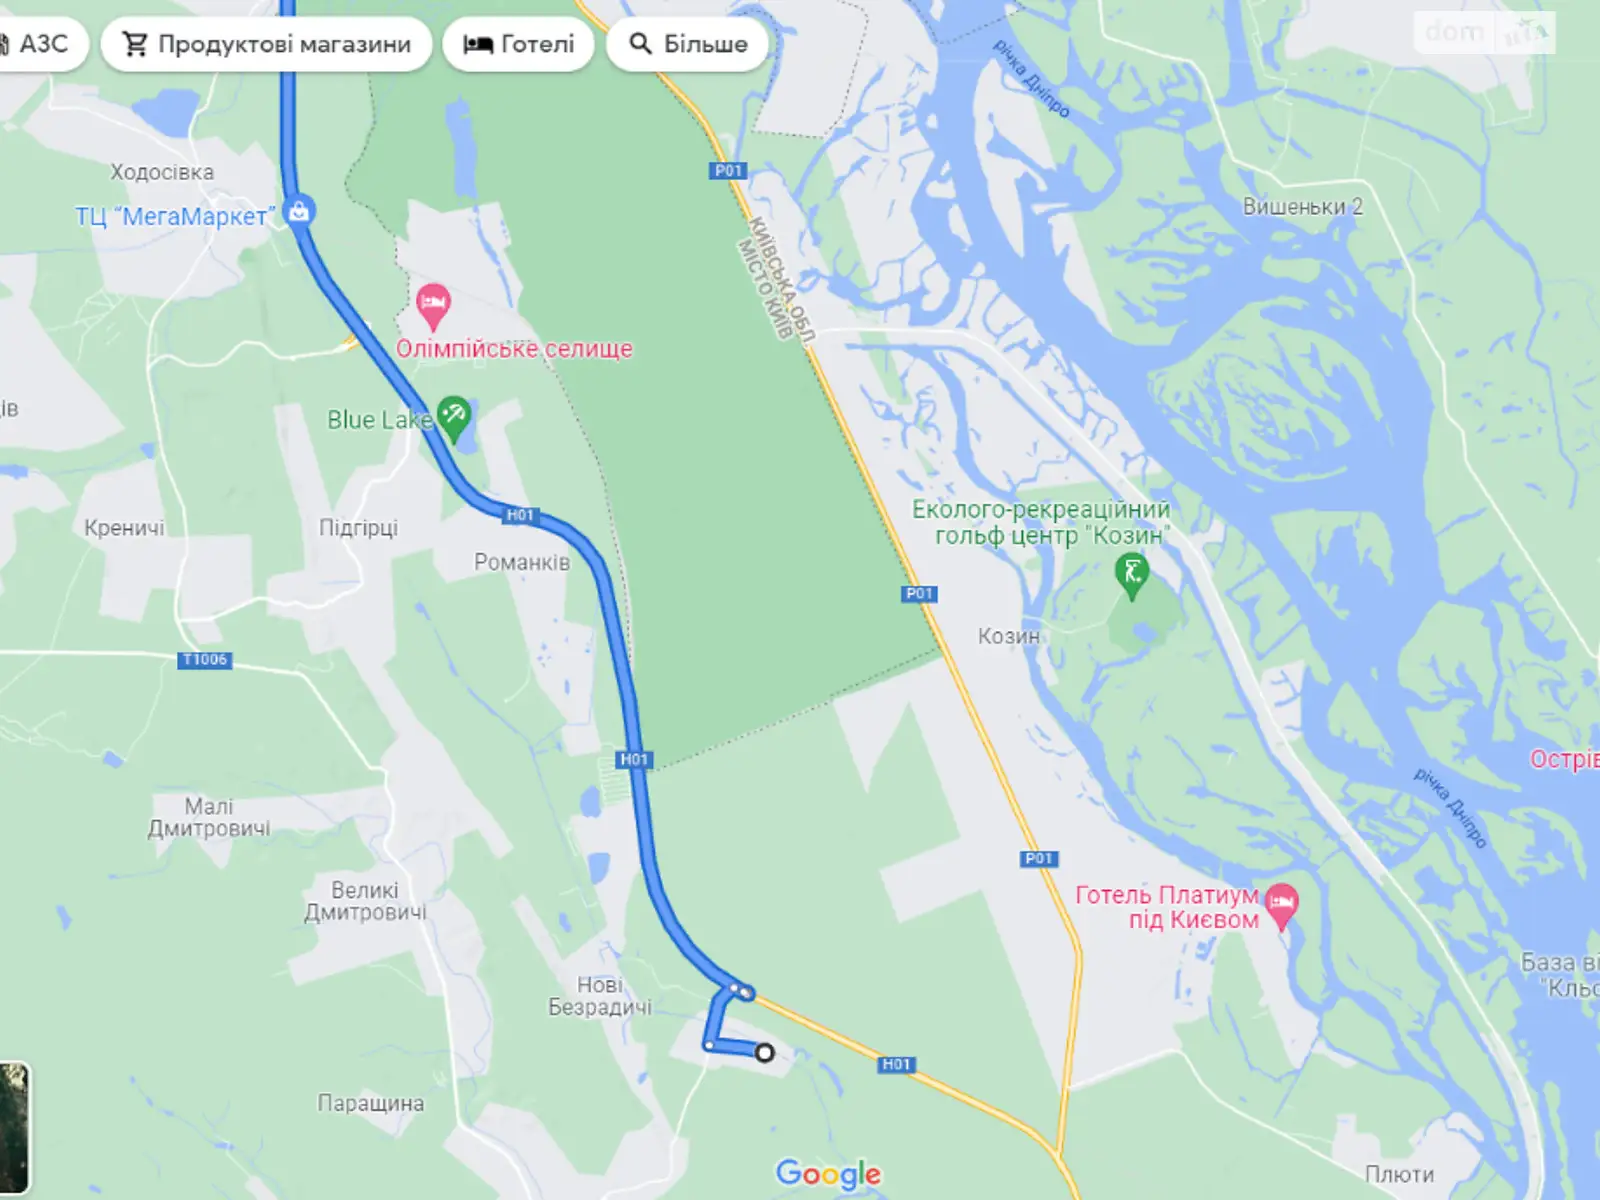Click the T1006 road shield
The height and width of the screenshot is (1200, 1600).
205,660
